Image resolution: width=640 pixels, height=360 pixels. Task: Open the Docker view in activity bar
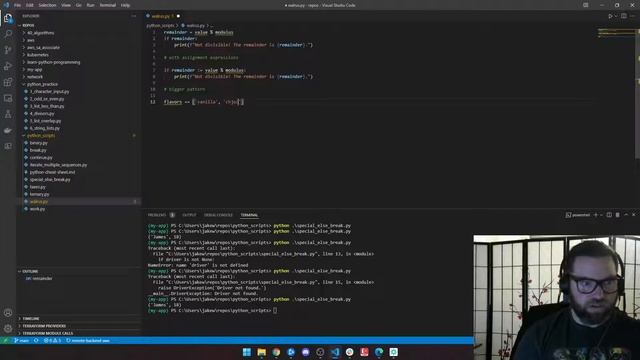8,130
